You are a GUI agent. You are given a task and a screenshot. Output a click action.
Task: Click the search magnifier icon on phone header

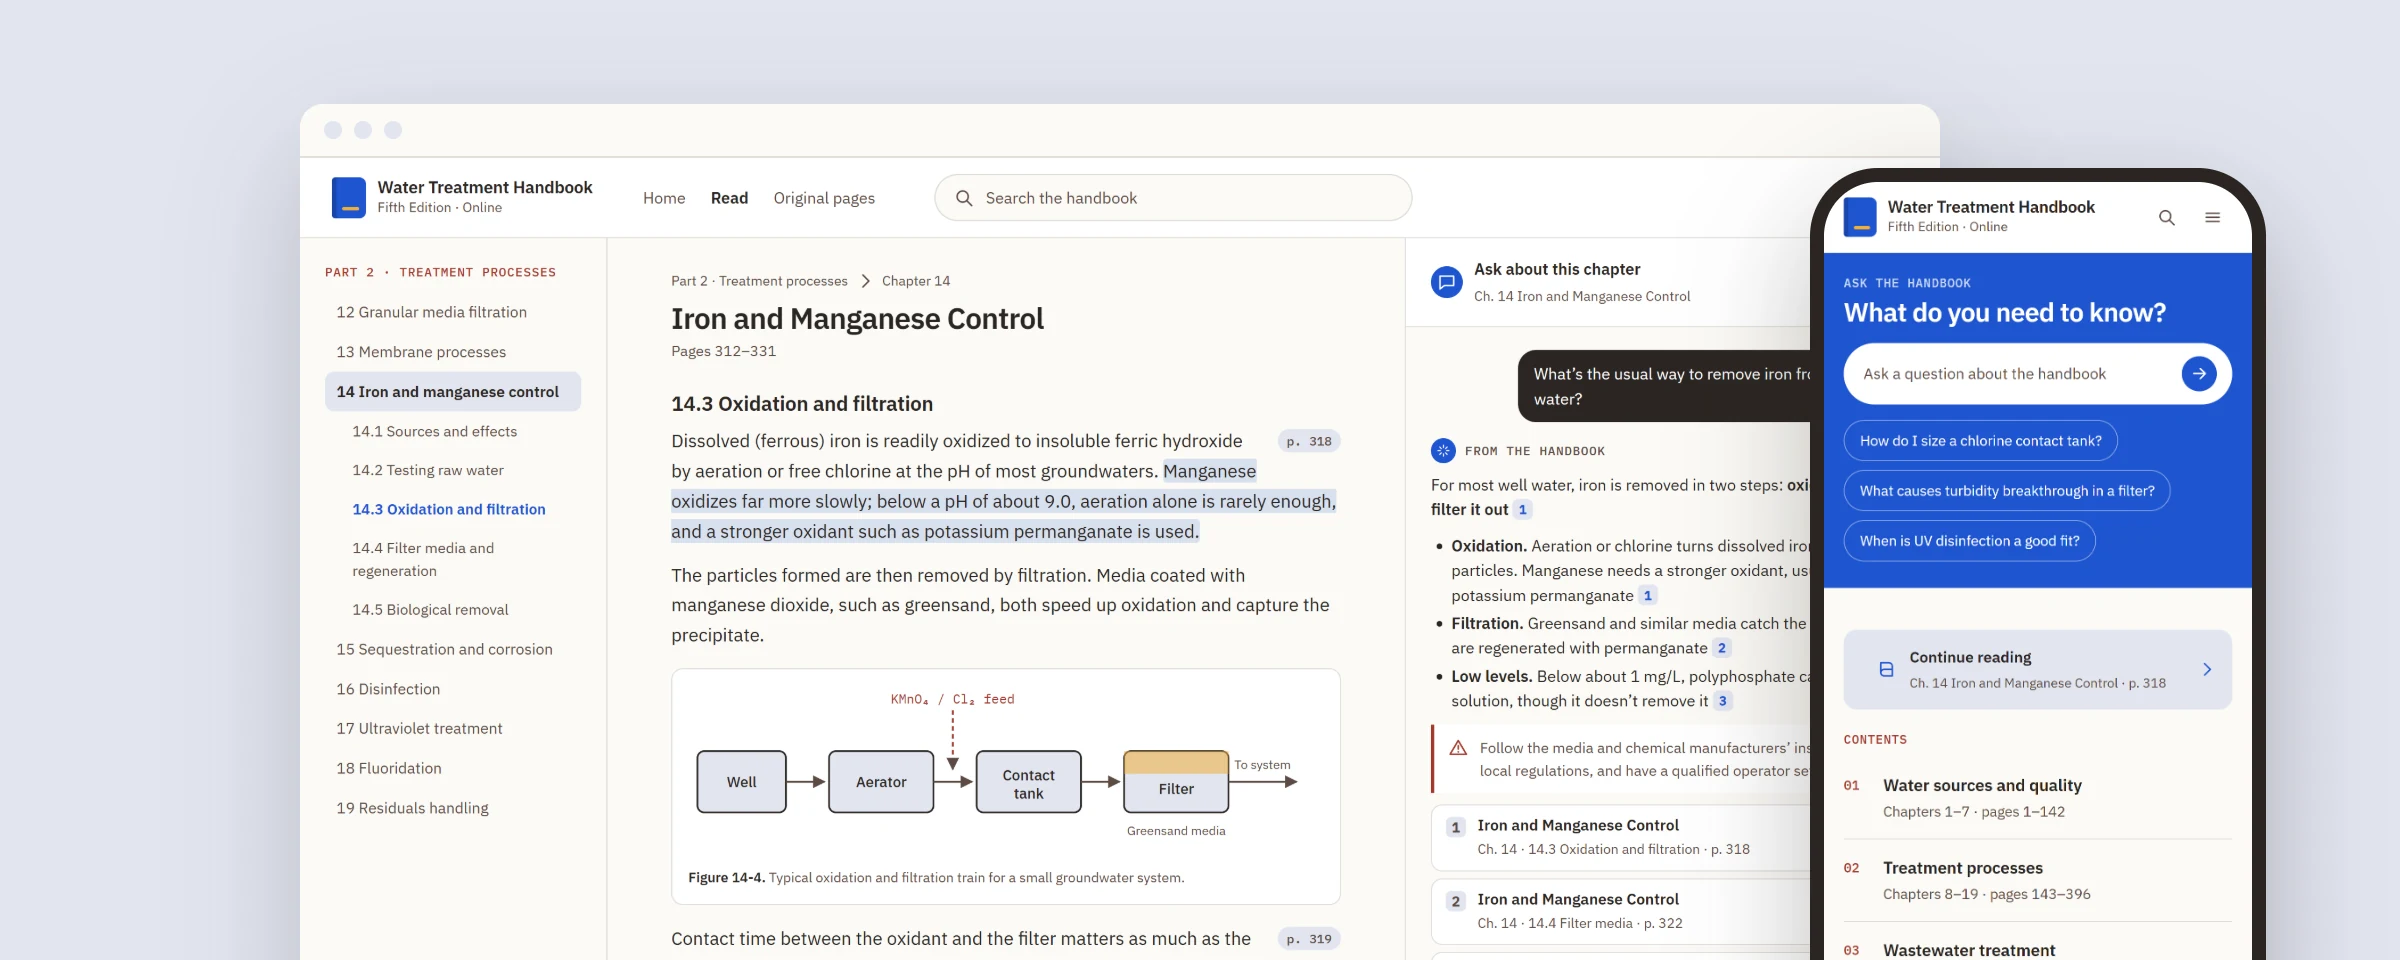pyautogui.click(x=2166, y=217)
